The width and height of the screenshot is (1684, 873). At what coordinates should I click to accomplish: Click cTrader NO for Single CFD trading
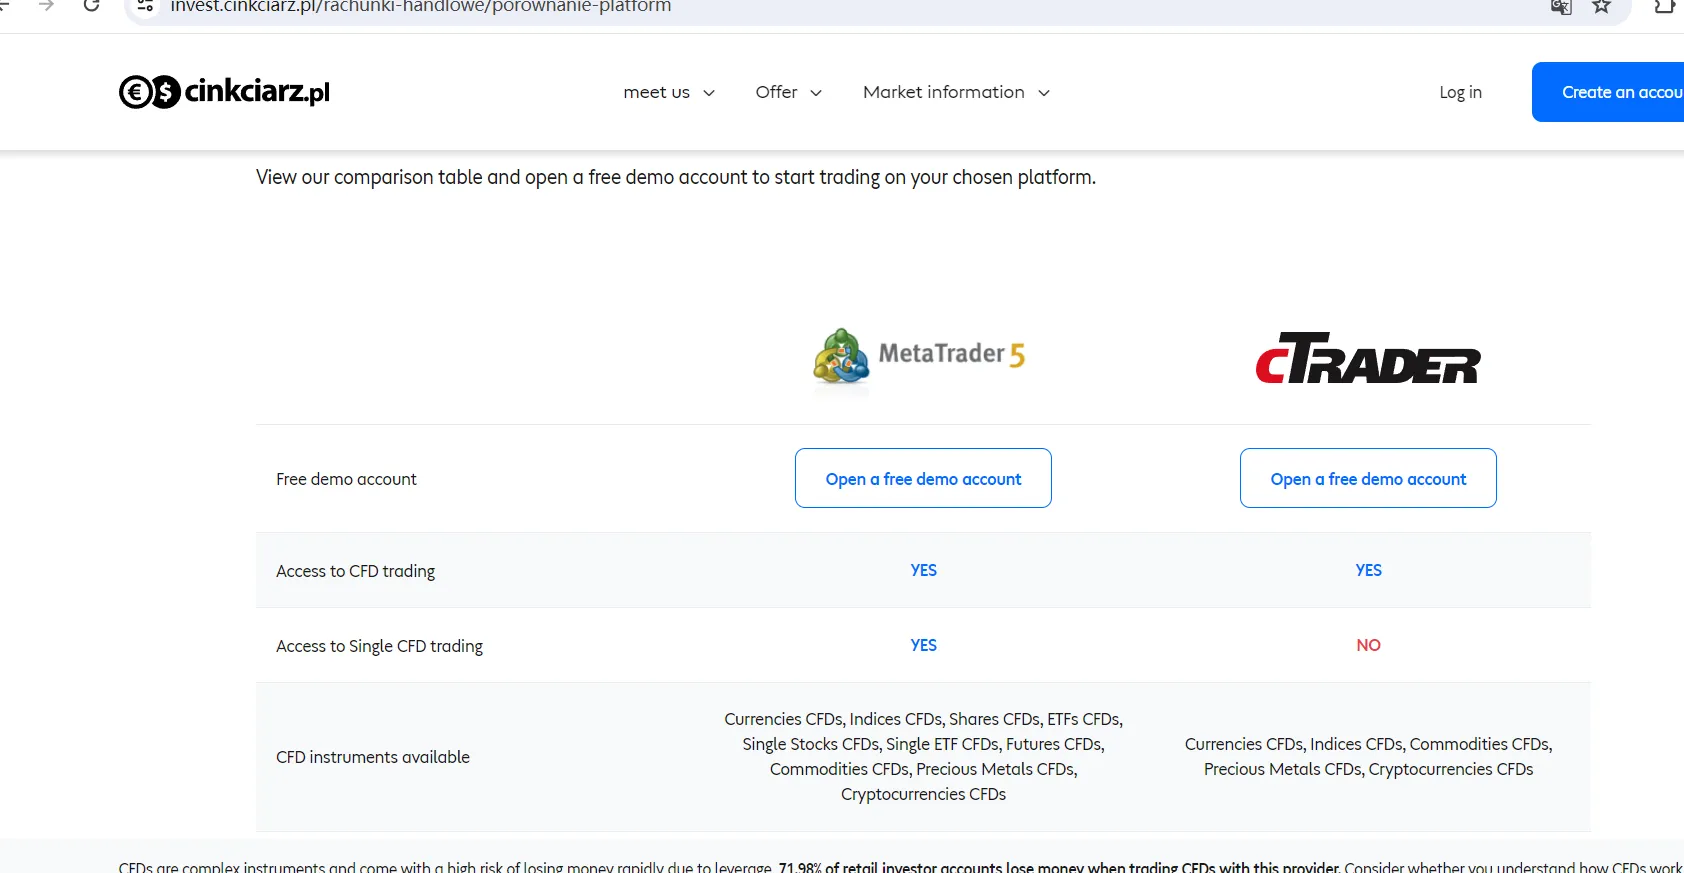tap(1368, 645)
